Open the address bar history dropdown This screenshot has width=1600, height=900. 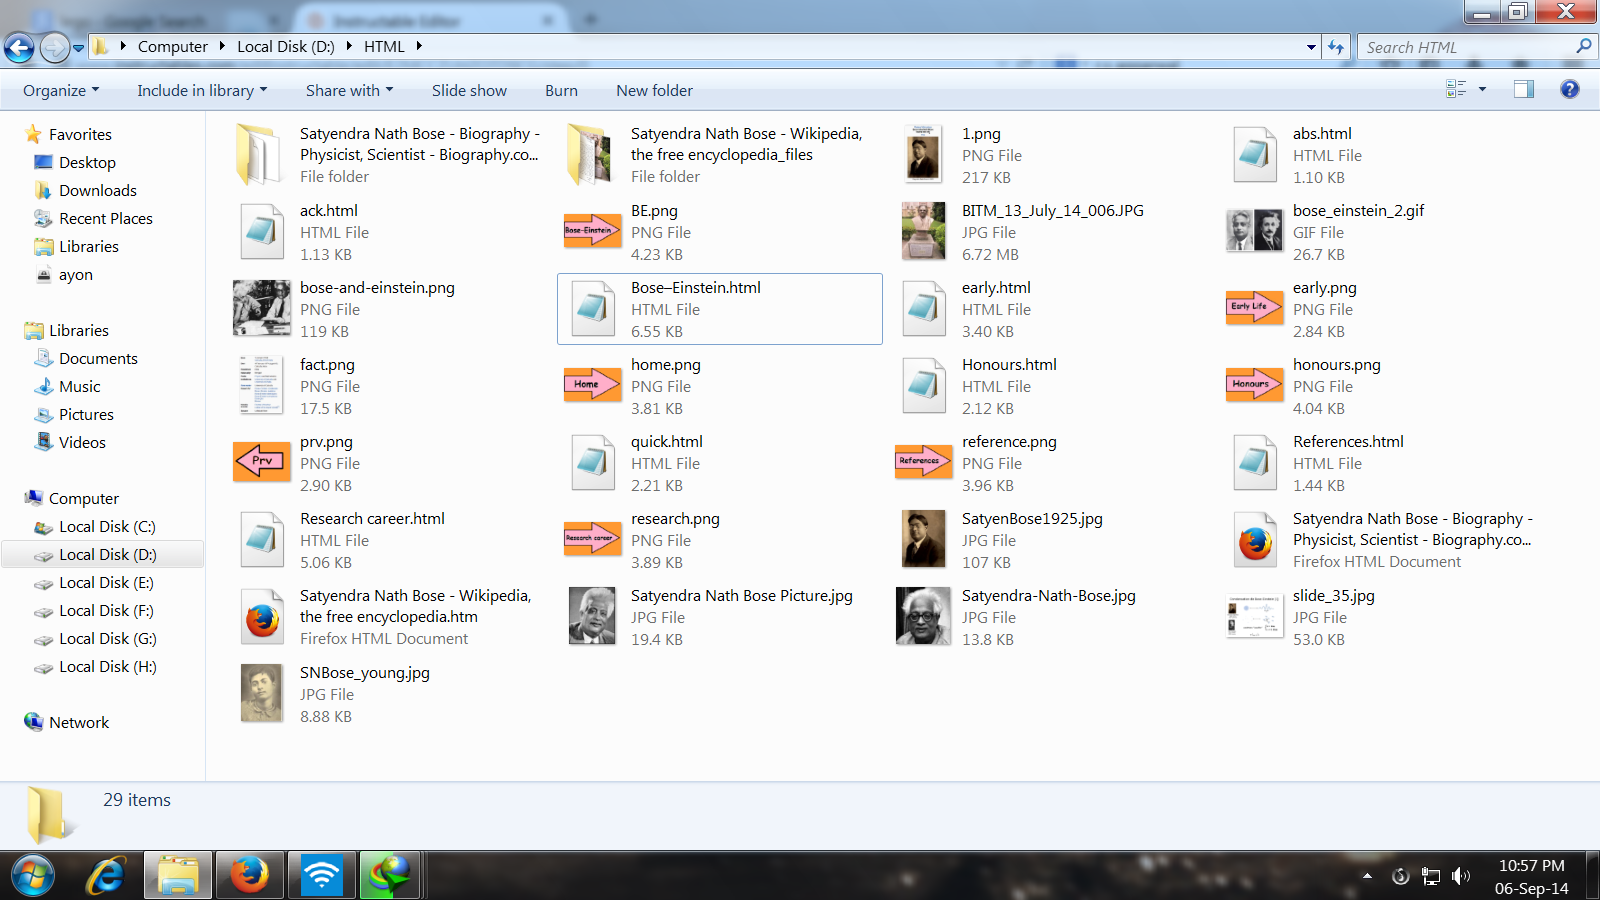(x=1311, y=47)
